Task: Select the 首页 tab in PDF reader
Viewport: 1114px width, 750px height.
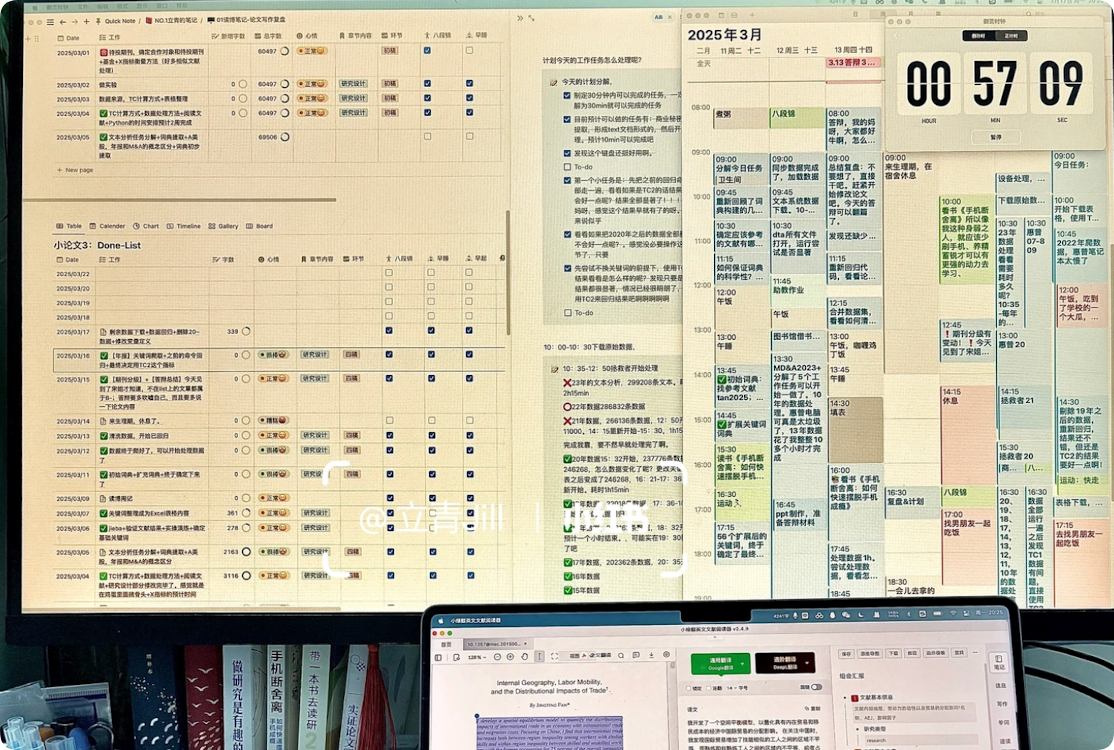Action: coord(446,643)
